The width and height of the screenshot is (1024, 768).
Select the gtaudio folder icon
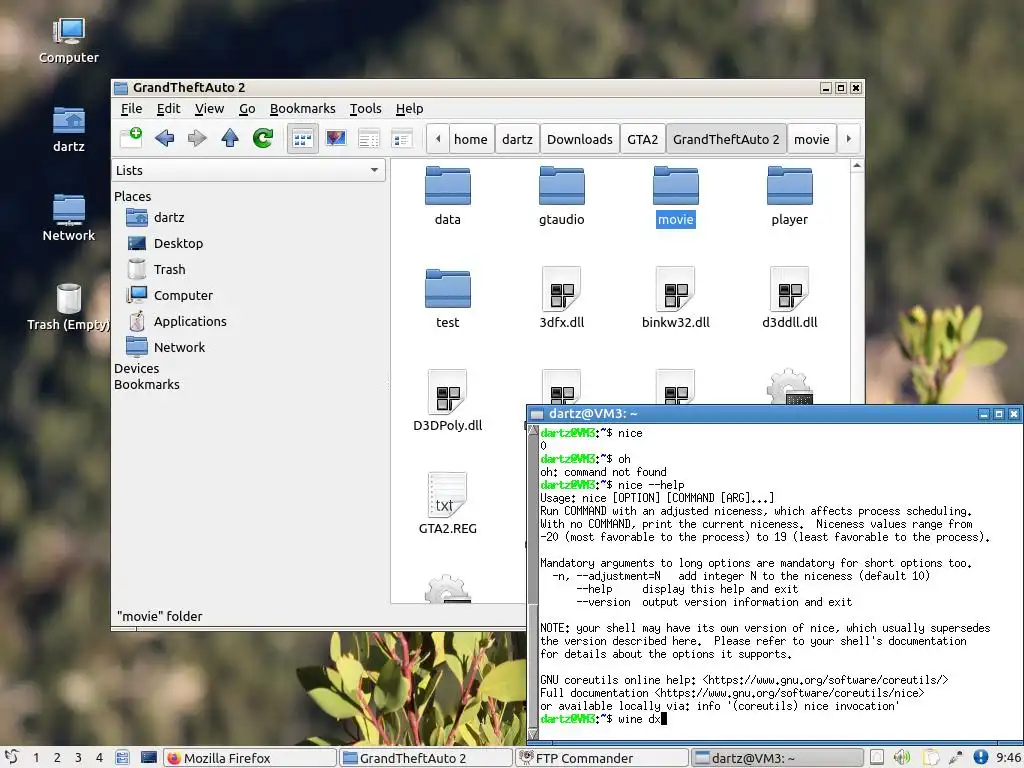click(562, 185)
